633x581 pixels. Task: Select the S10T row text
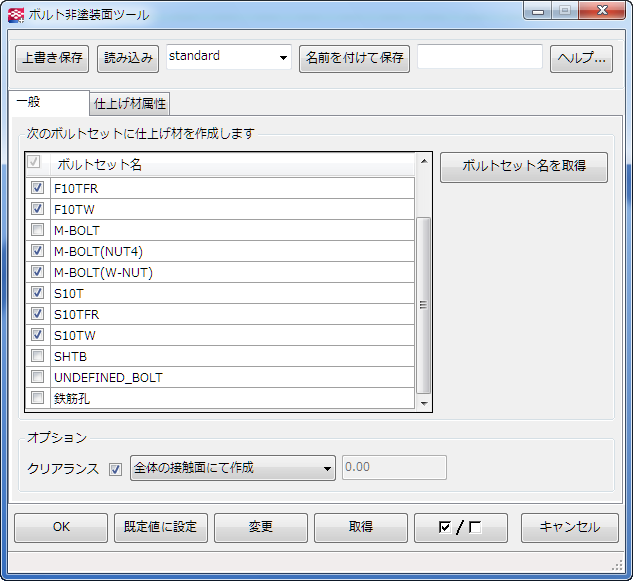pyautogui.click(x=69, y=293)
